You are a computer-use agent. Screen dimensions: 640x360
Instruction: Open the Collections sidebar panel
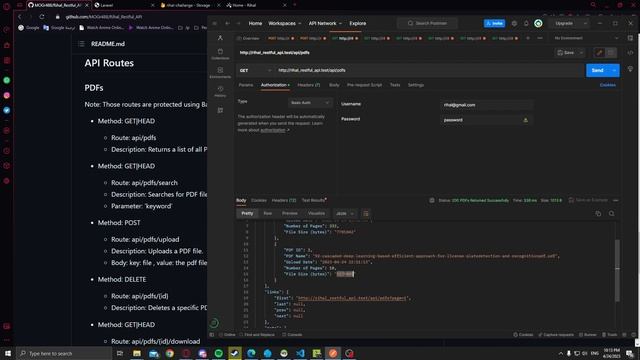click(220, 53)
